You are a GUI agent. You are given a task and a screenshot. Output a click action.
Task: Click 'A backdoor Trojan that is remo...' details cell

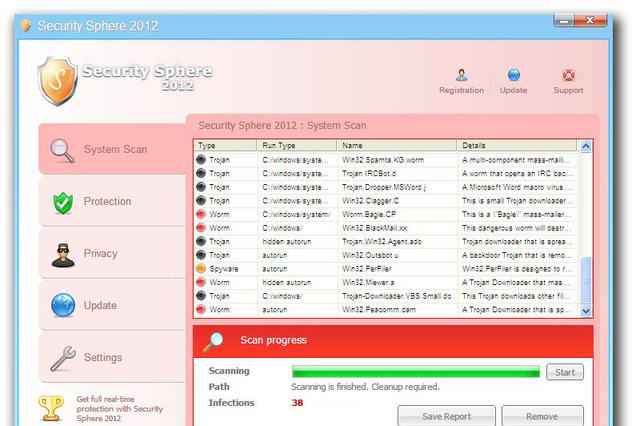(517, 255)
